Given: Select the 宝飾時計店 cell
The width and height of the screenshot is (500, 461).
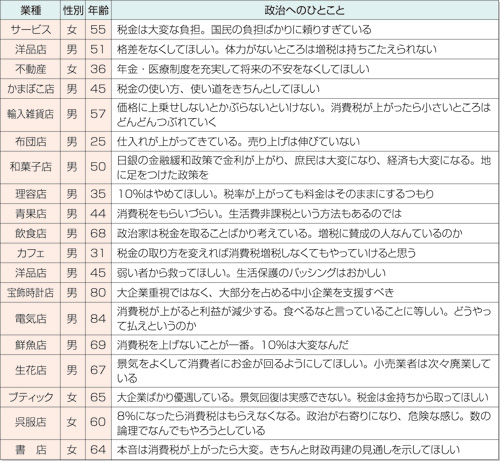Looking at the screenshot, I should pyautogui.click(x=30, y=292).
